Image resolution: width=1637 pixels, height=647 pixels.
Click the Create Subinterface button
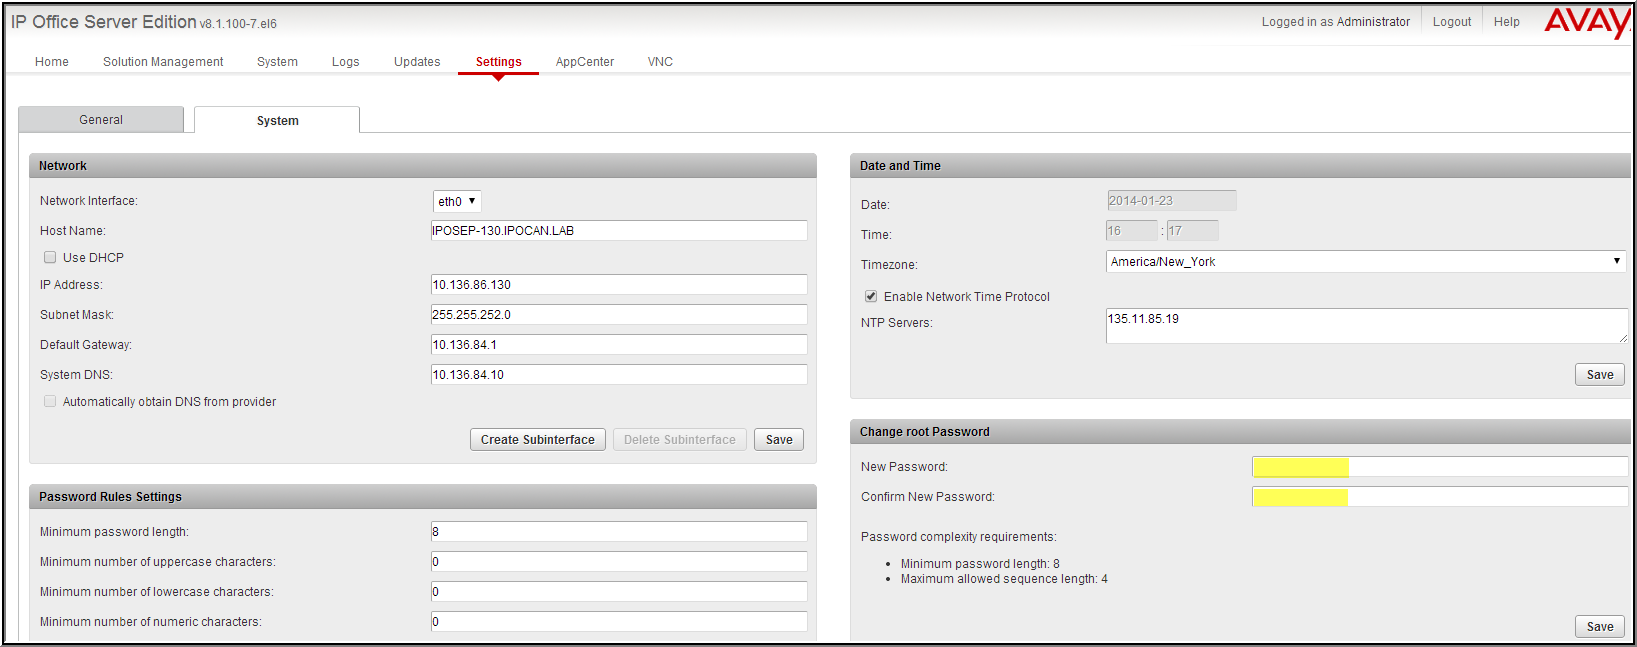(537, 439)
